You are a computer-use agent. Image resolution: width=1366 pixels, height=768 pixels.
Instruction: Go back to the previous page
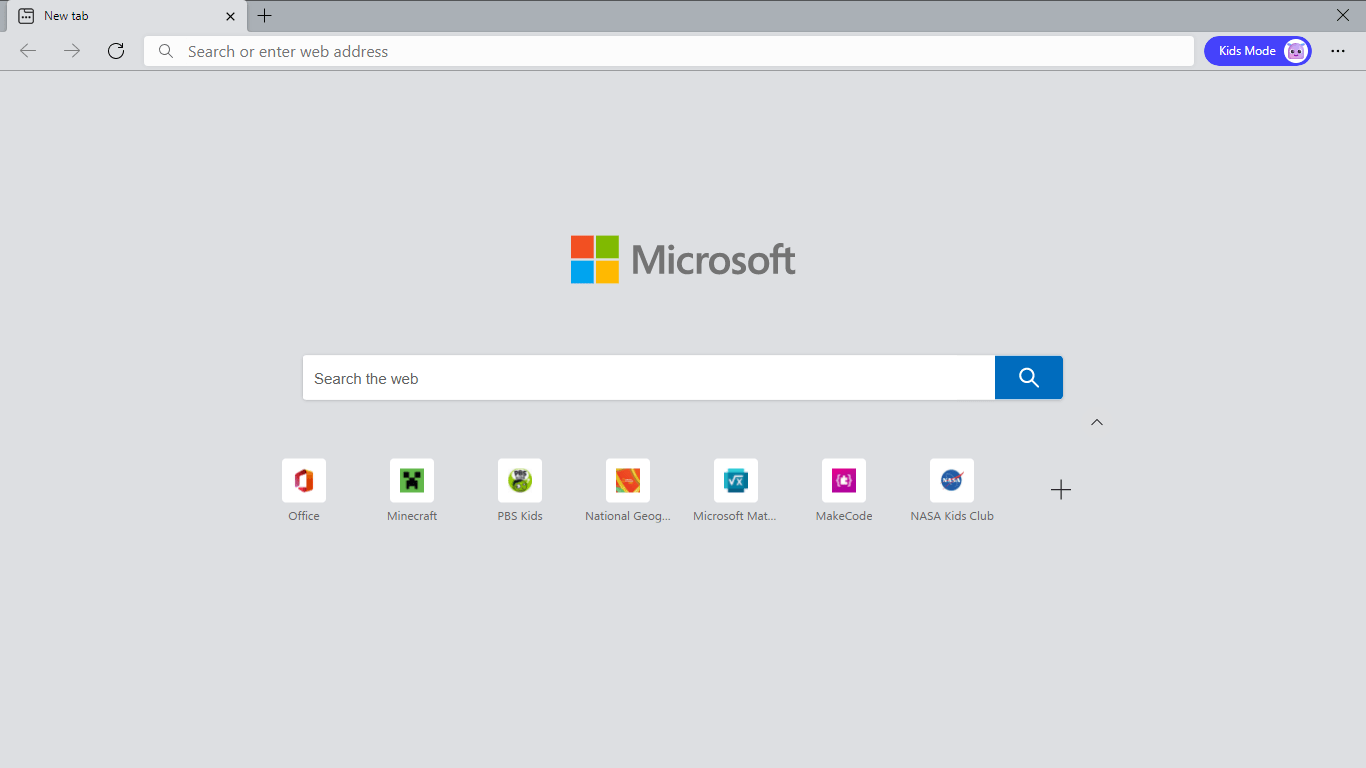click(27, 50)
